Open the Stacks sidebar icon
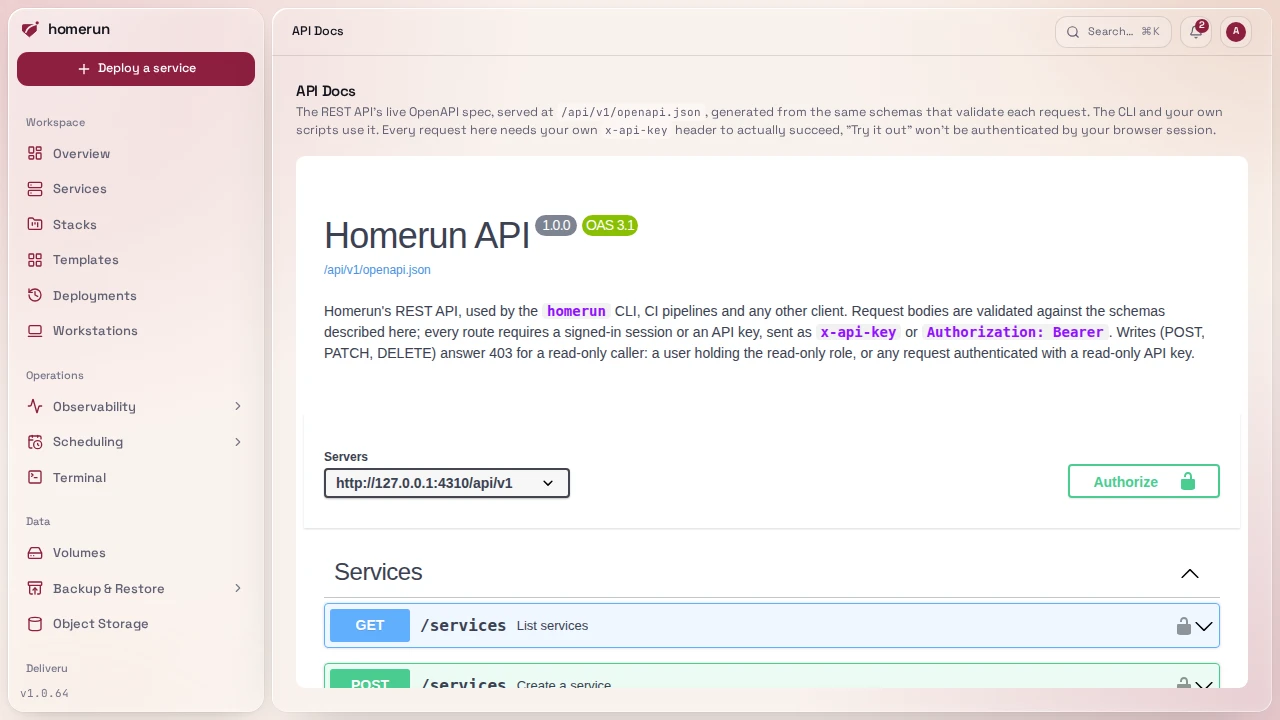The image size is (1280, 720). point(35,225)
